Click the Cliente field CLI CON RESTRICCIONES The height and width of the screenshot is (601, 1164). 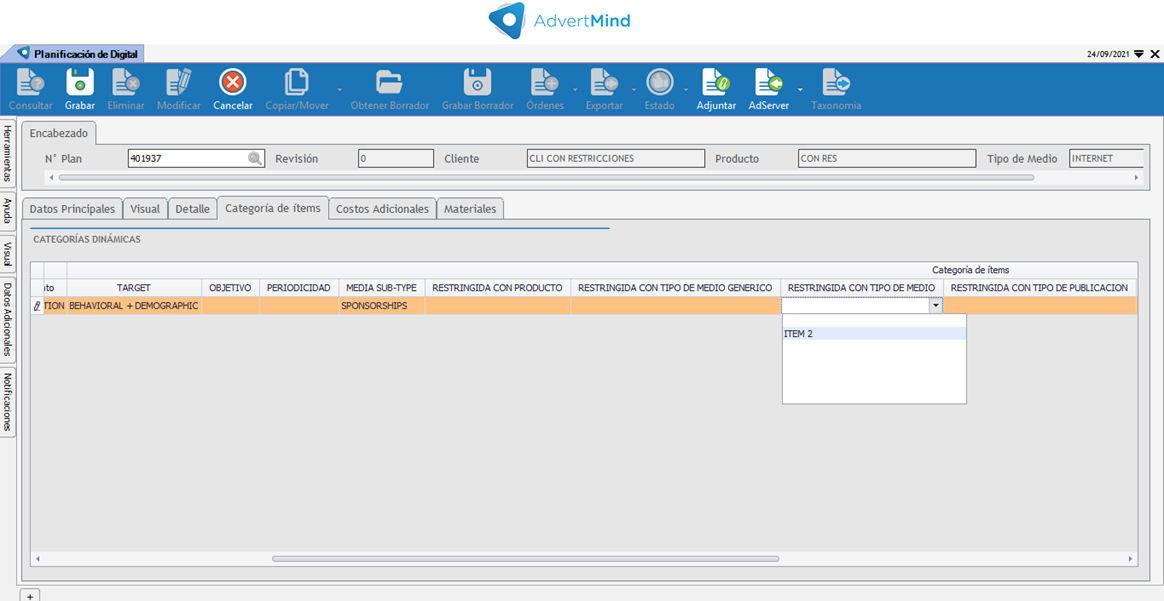click(x=615, y=158)
